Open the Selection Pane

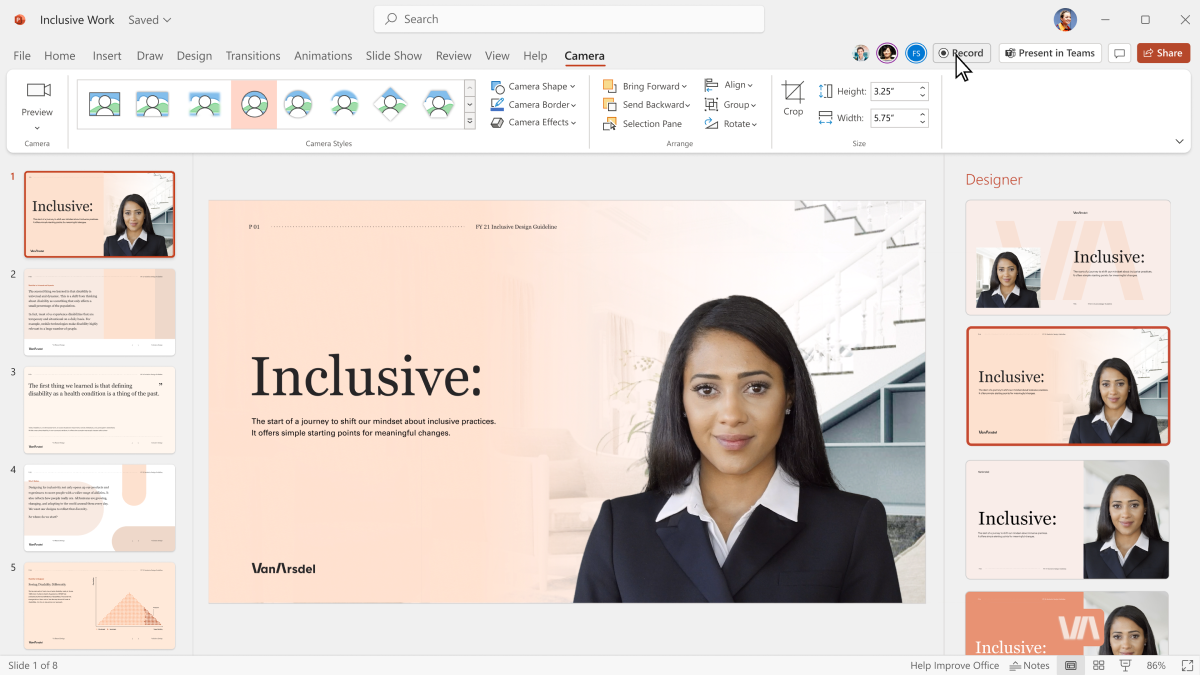645,123
